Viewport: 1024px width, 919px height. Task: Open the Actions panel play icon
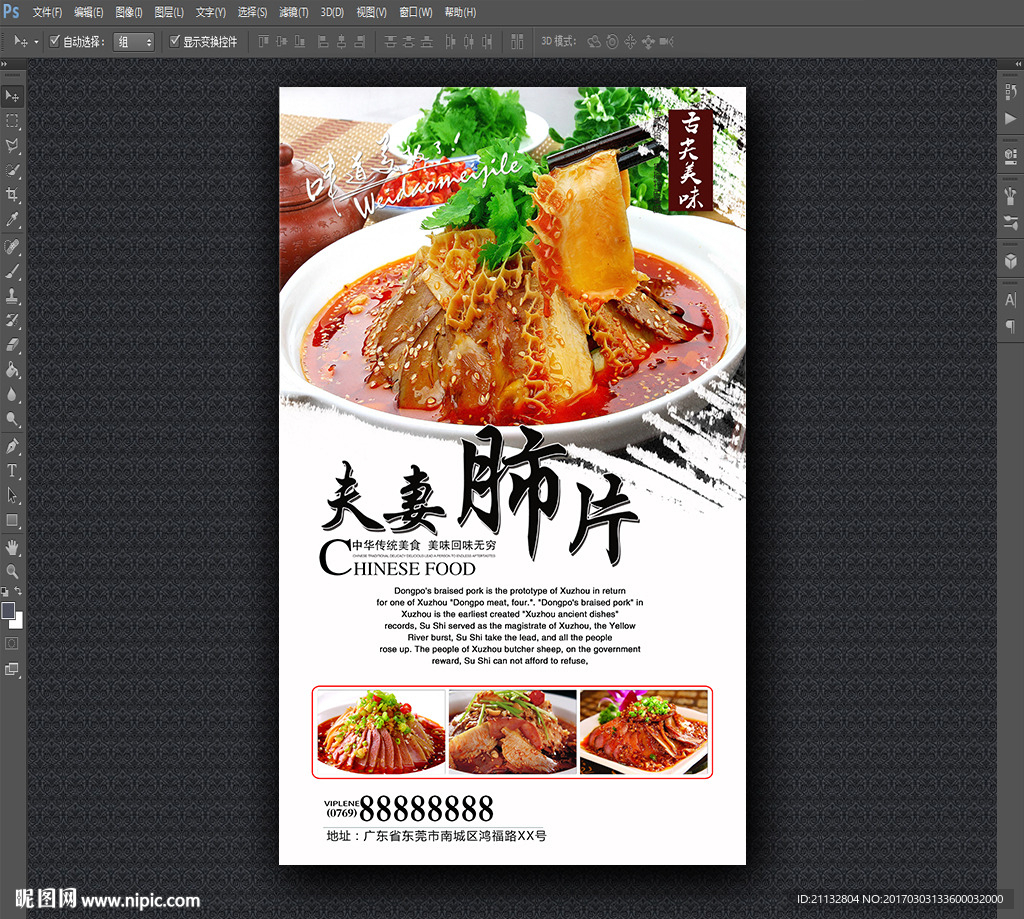tap(1010, 118)
